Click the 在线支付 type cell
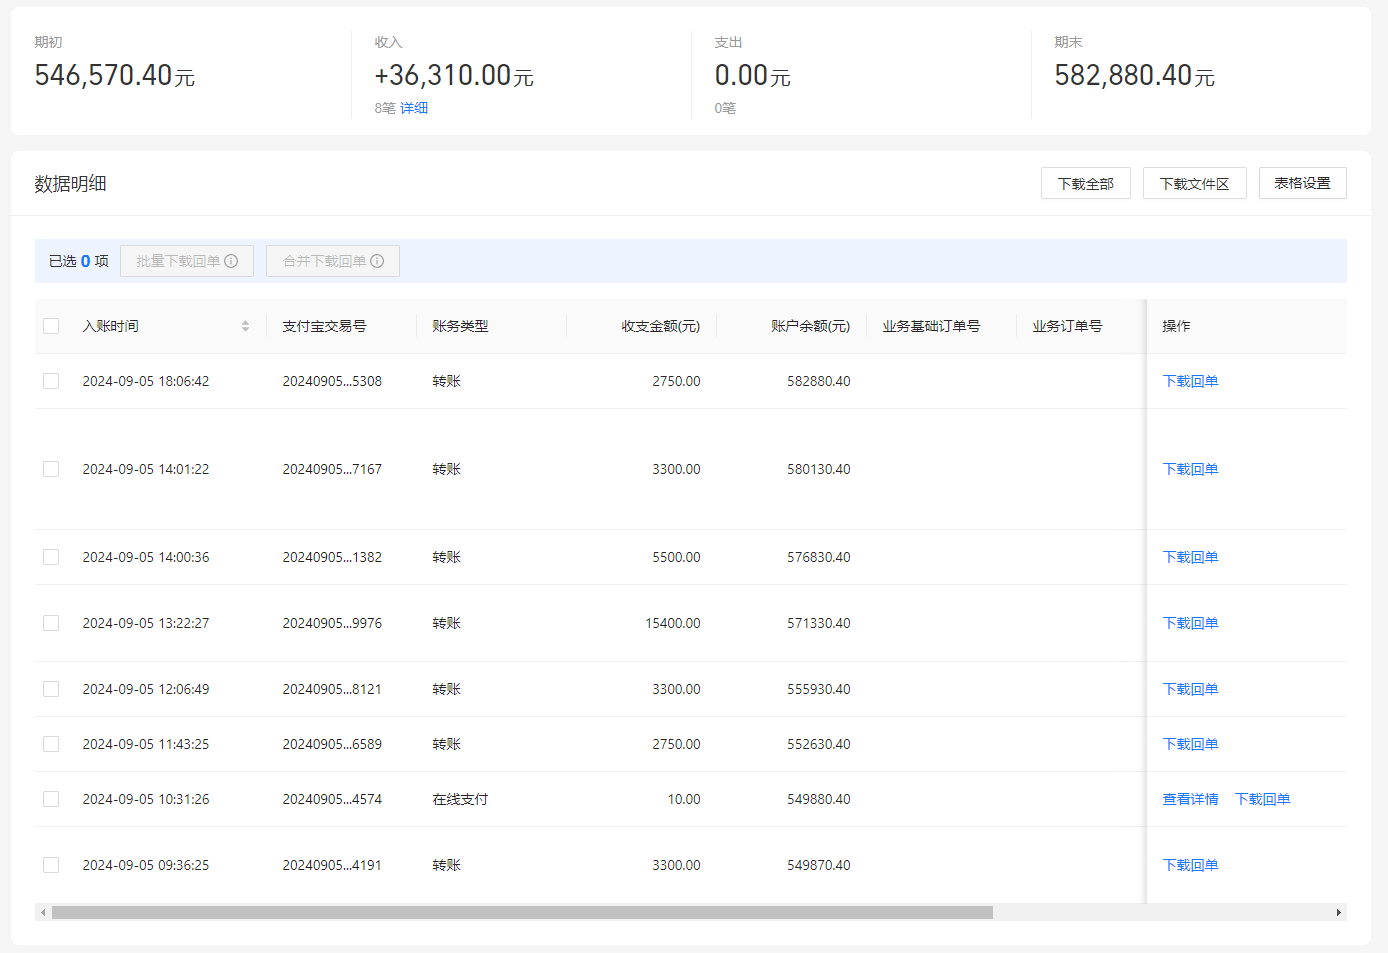 tap(460, 799)
